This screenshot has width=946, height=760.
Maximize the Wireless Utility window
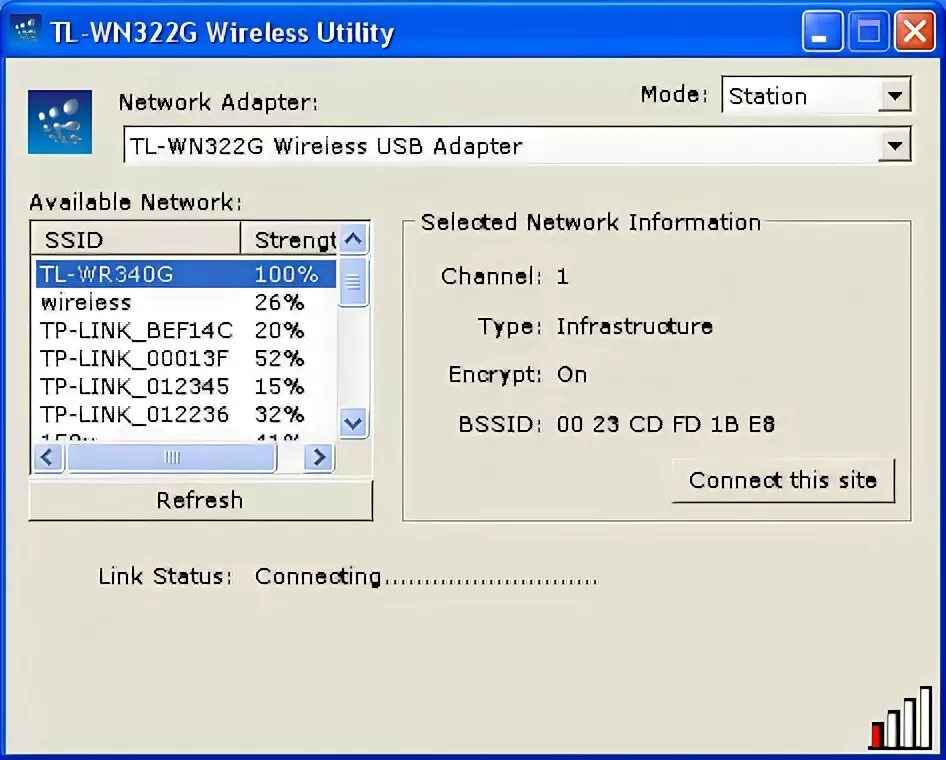pyautogui.click(x=868, y=30)
